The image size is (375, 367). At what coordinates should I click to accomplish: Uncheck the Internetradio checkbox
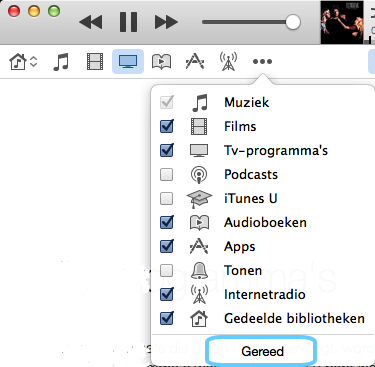click(167, 294)
